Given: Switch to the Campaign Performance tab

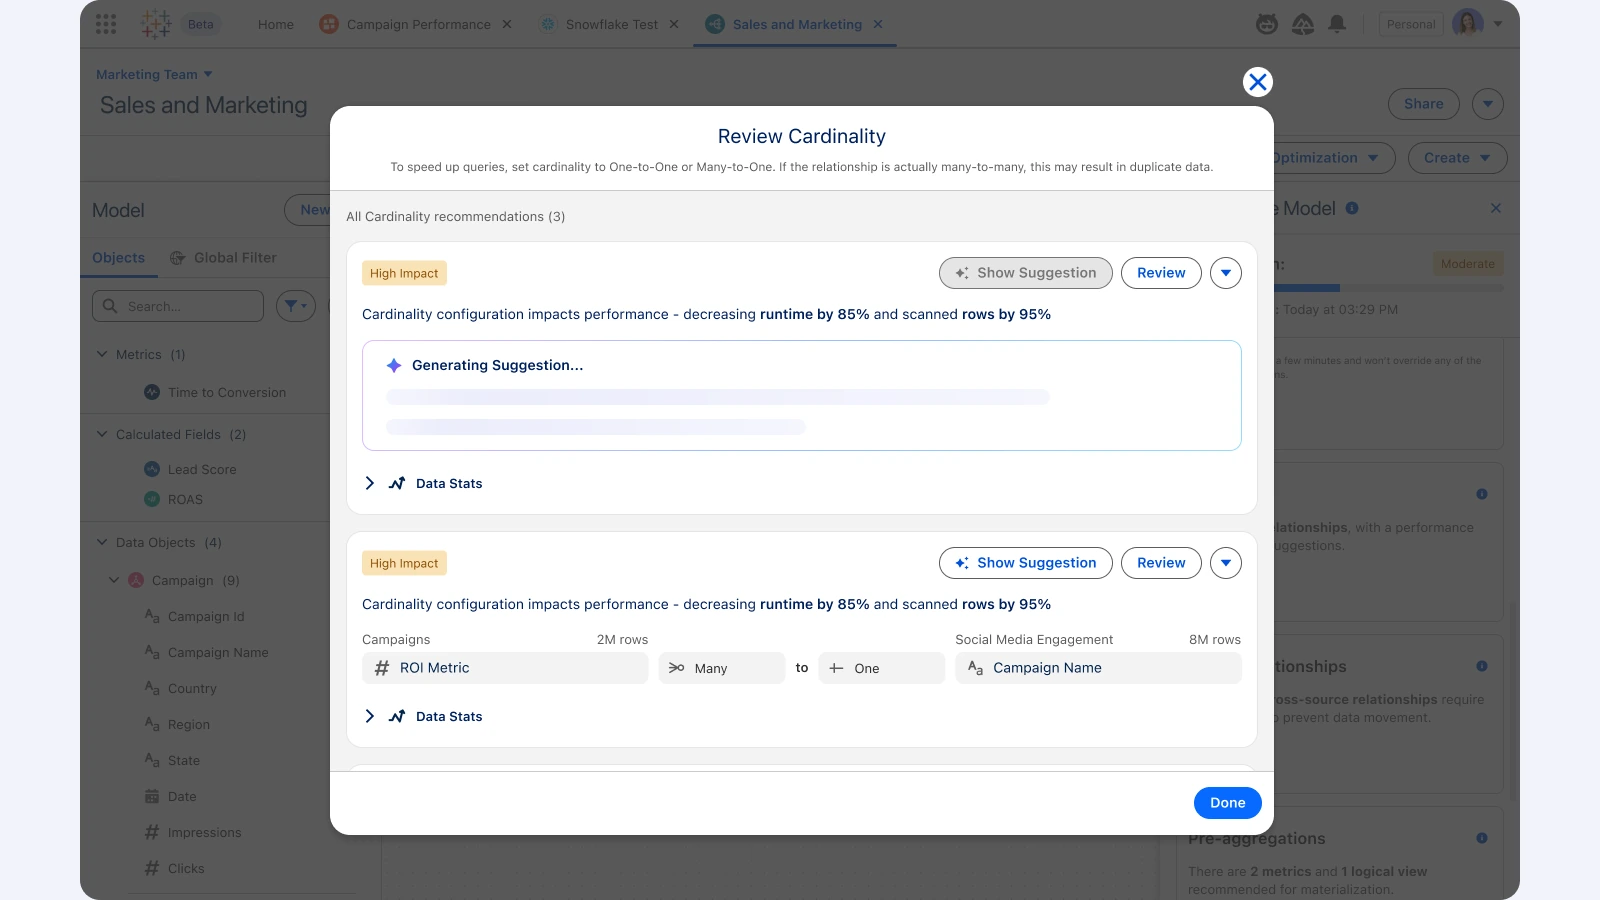Looking at the screenshot, I should point(406,24).
